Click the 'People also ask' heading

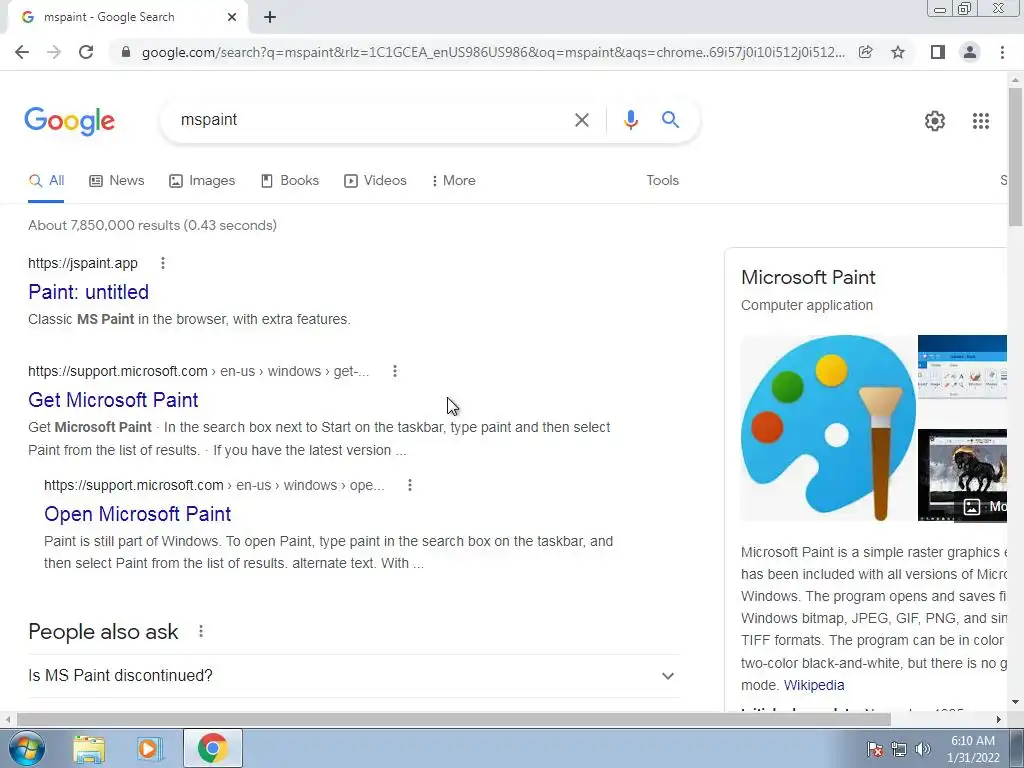[x=103, y=632]
